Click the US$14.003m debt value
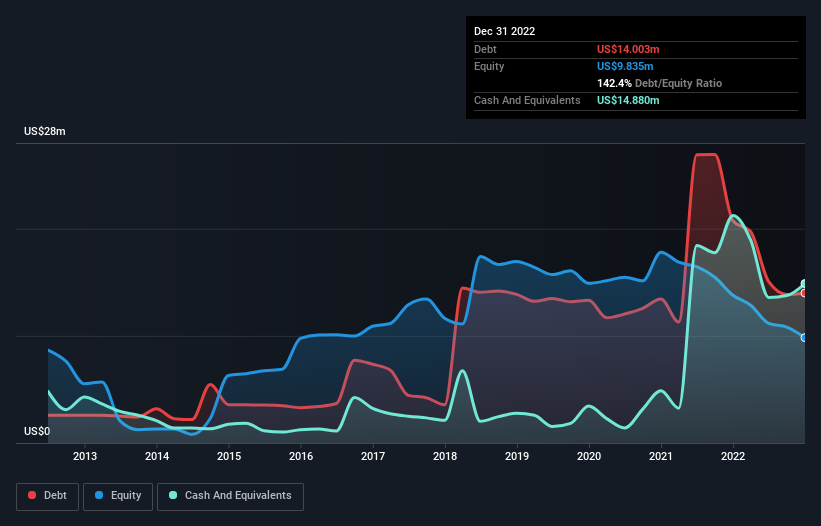The height and width of the screenshot is (526, 821). 628,49
